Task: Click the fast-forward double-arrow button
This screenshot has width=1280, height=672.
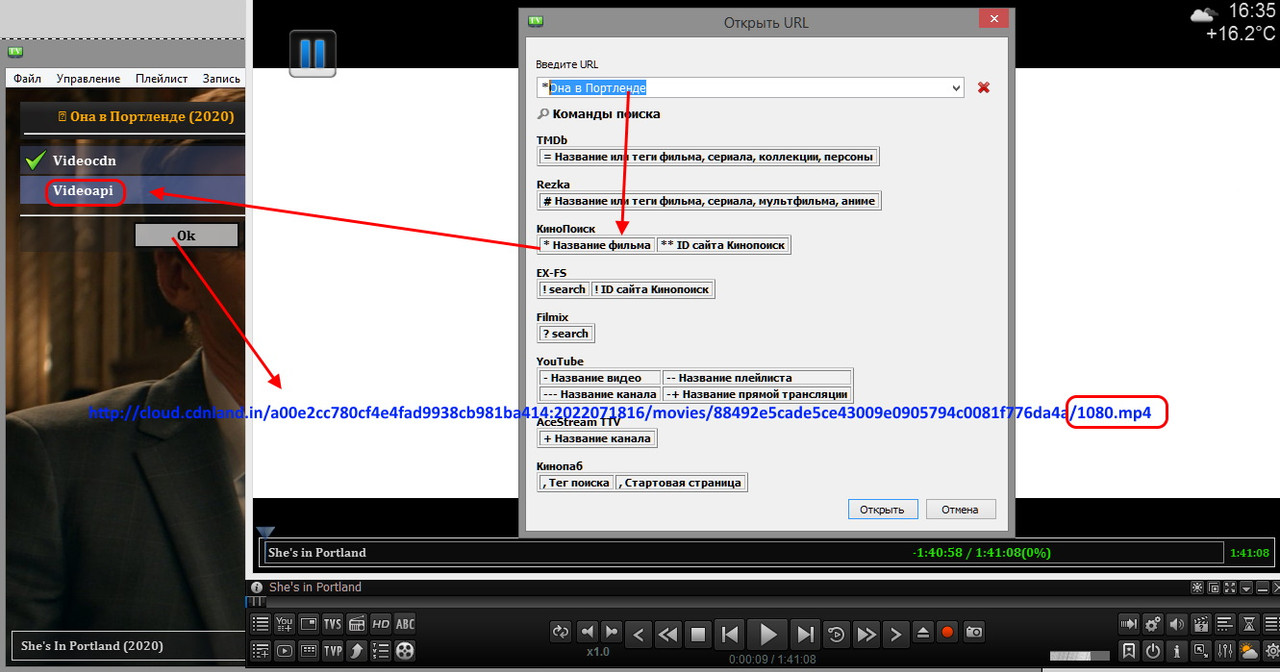Action: tap(867, 633)
